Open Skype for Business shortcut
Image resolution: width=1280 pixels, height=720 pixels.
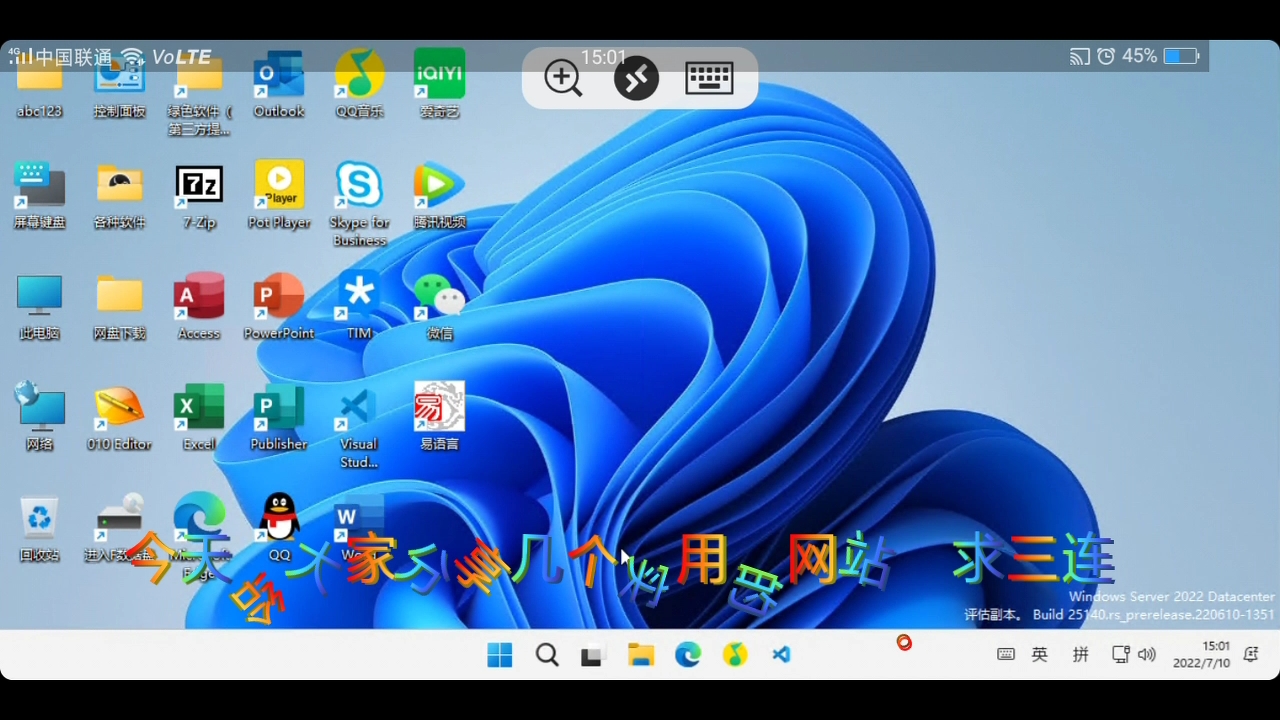(359, 203)
